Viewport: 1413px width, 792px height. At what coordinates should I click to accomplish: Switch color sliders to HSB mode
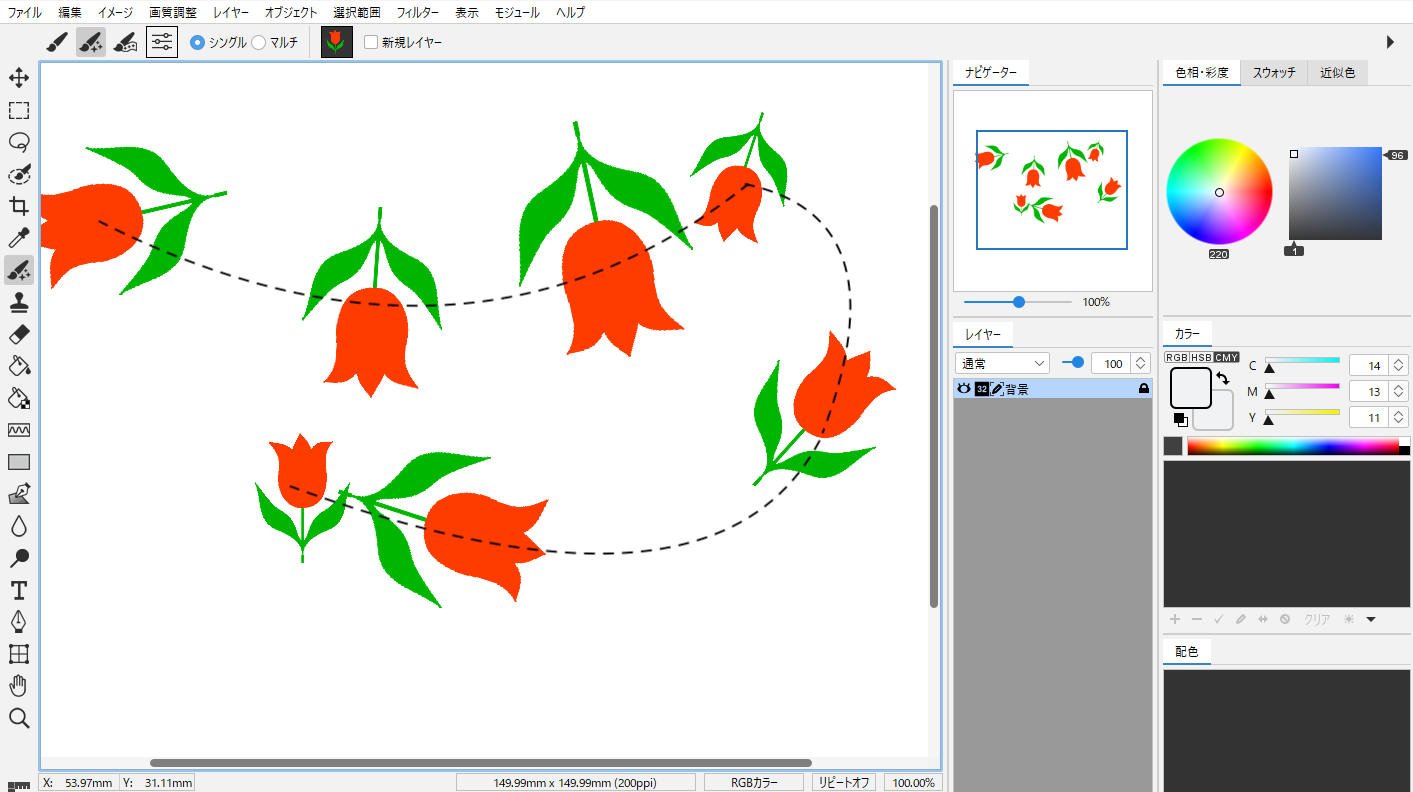pyautogui.click(x=1201, y=357)
